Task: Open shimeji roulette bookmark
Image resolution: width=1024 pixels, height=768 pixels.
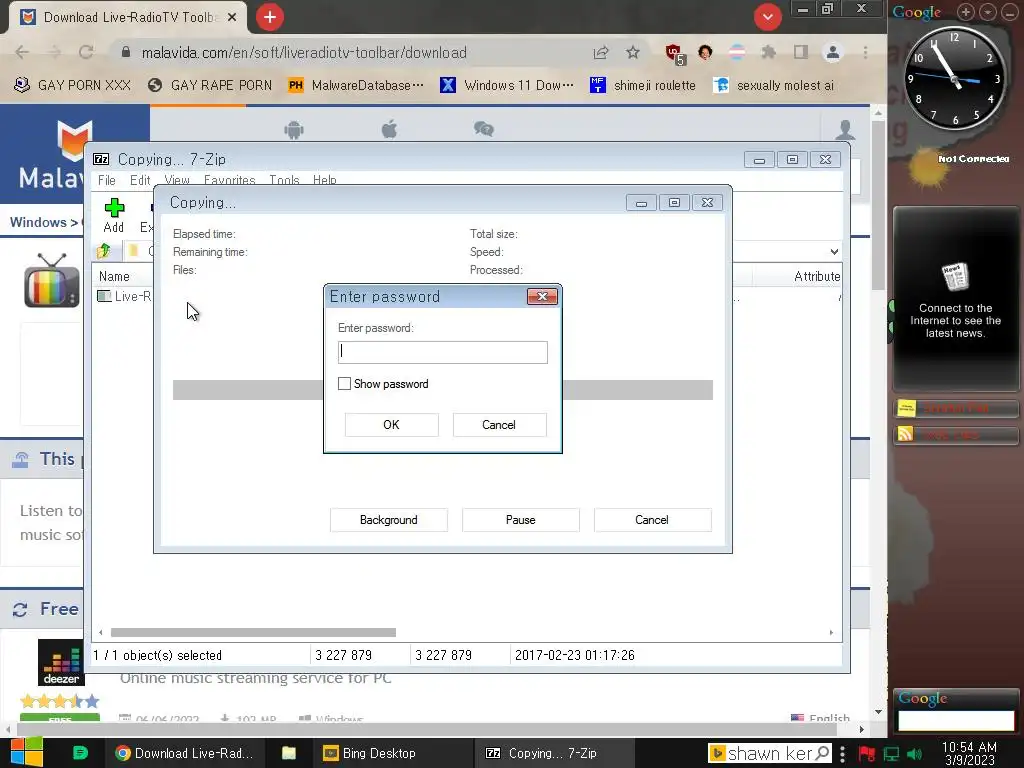Action: click(643, 85)
